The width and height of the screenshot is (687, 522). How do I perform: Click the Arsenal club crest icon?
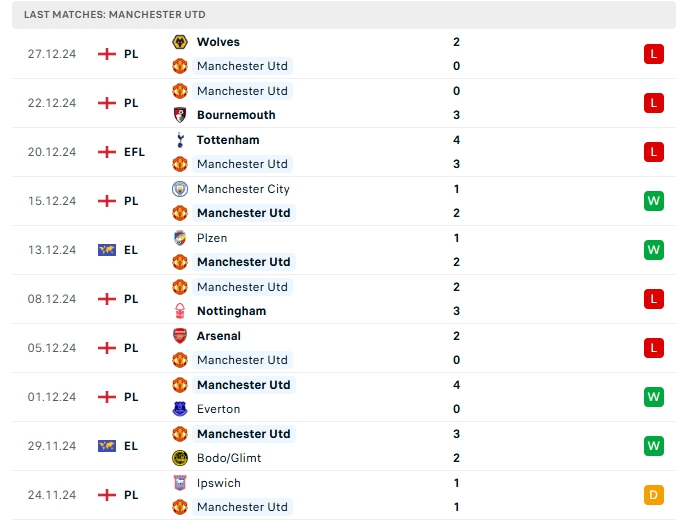[x=180, y=336]
